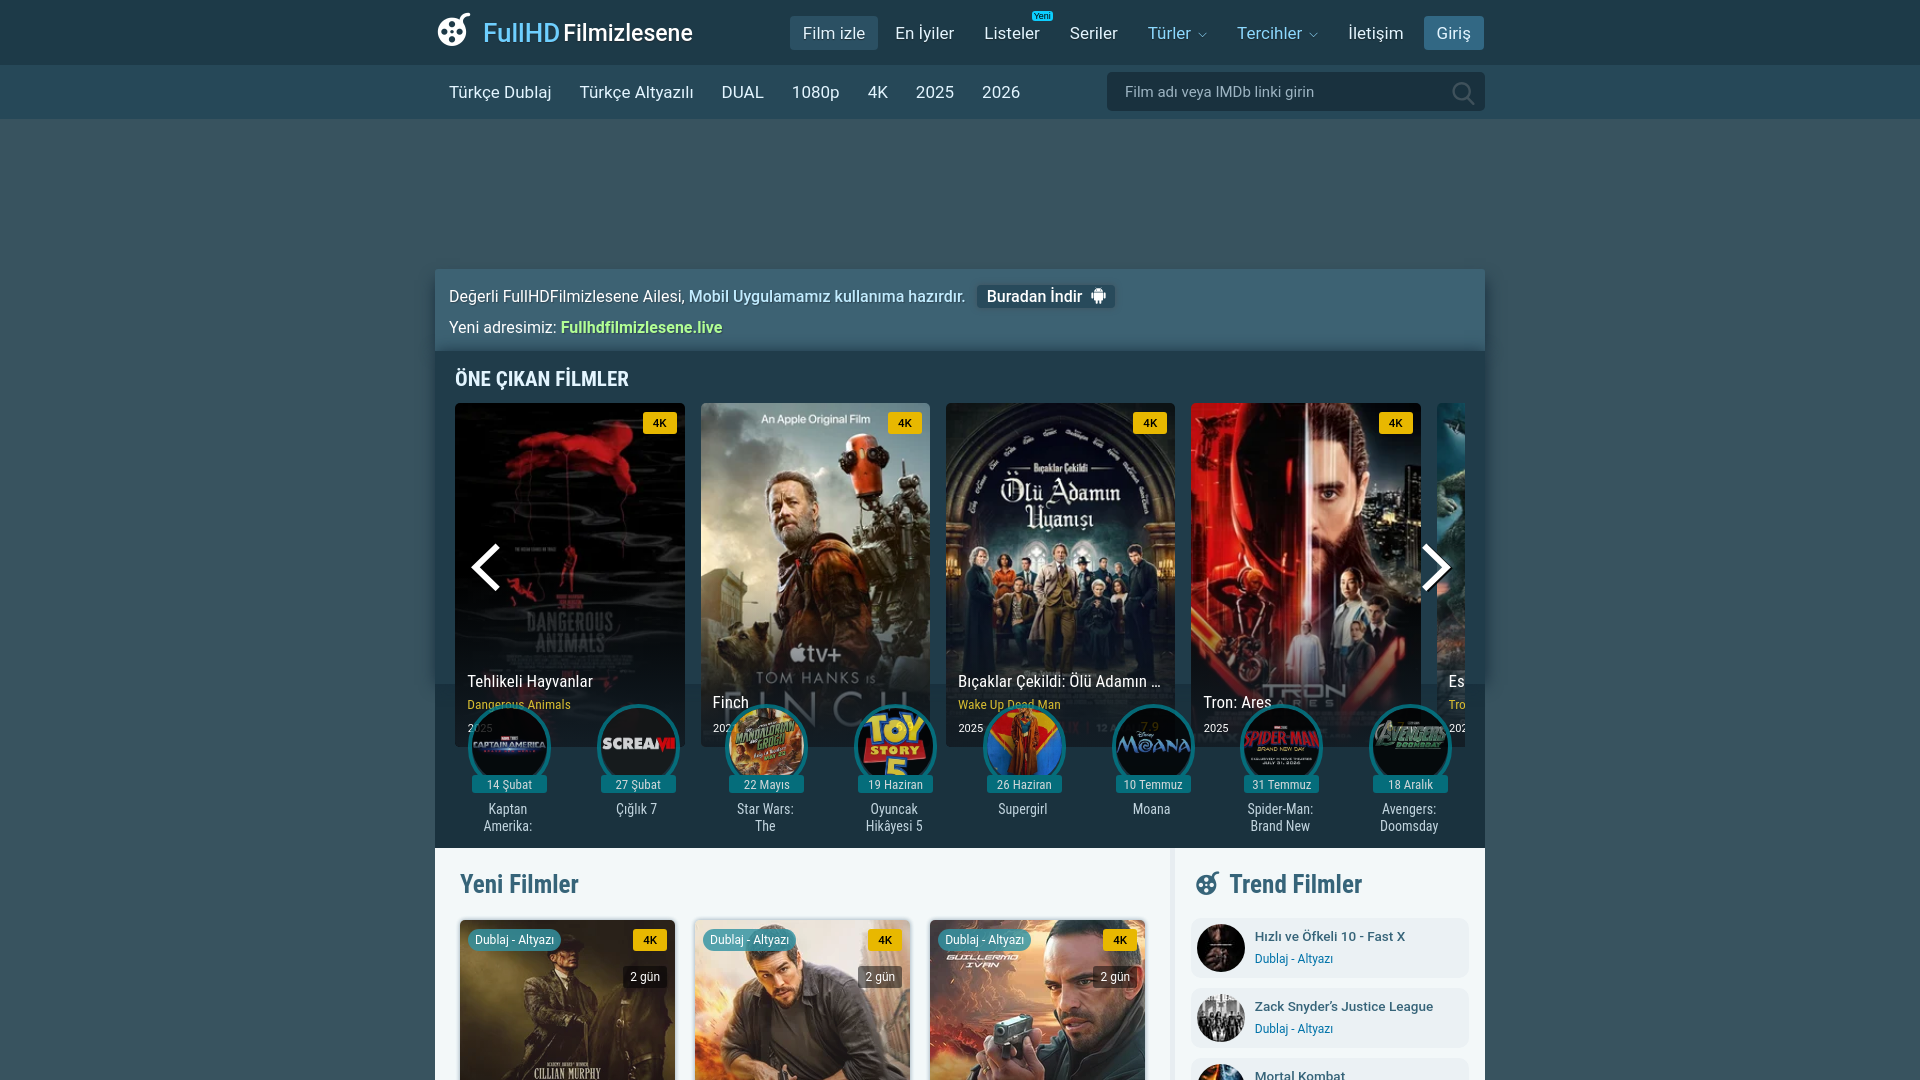Click the 4K badge on Tehlikeli Hayvanlar poster
The image size is (1920, 1080).
coord(660,423)
